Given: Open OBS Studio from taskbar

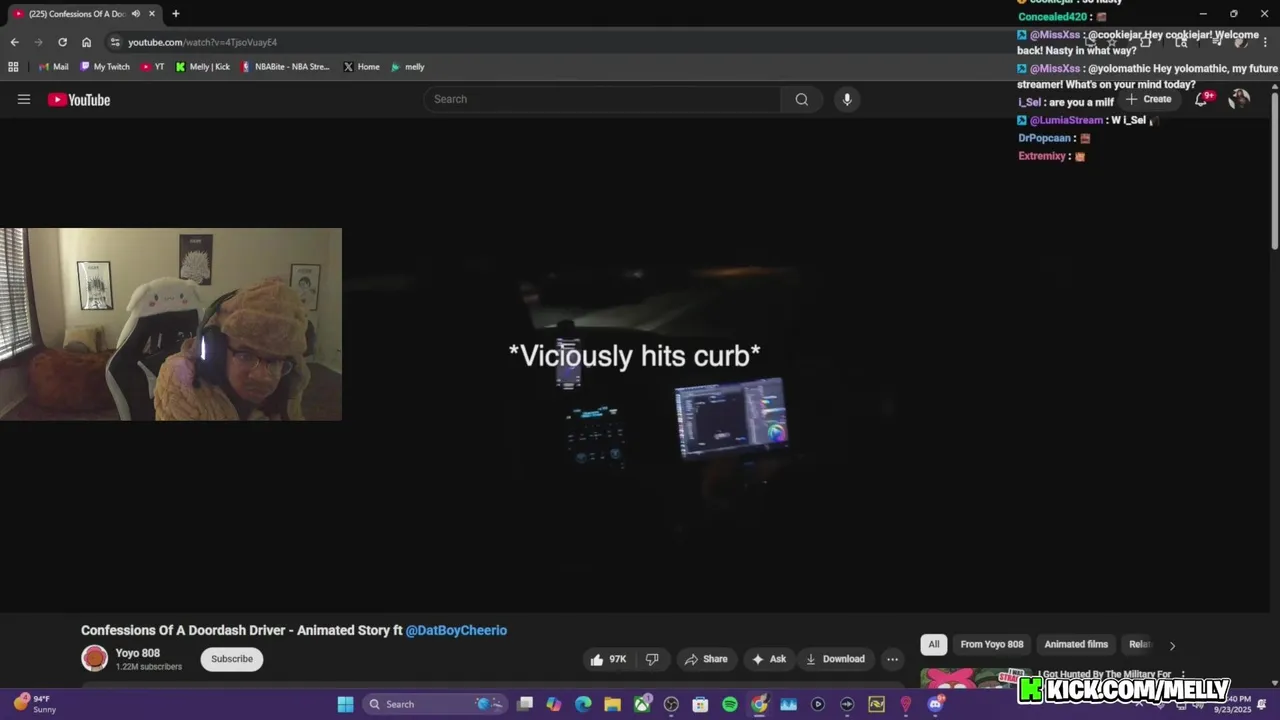Looking at the screenshot, I should click(671, 704).
